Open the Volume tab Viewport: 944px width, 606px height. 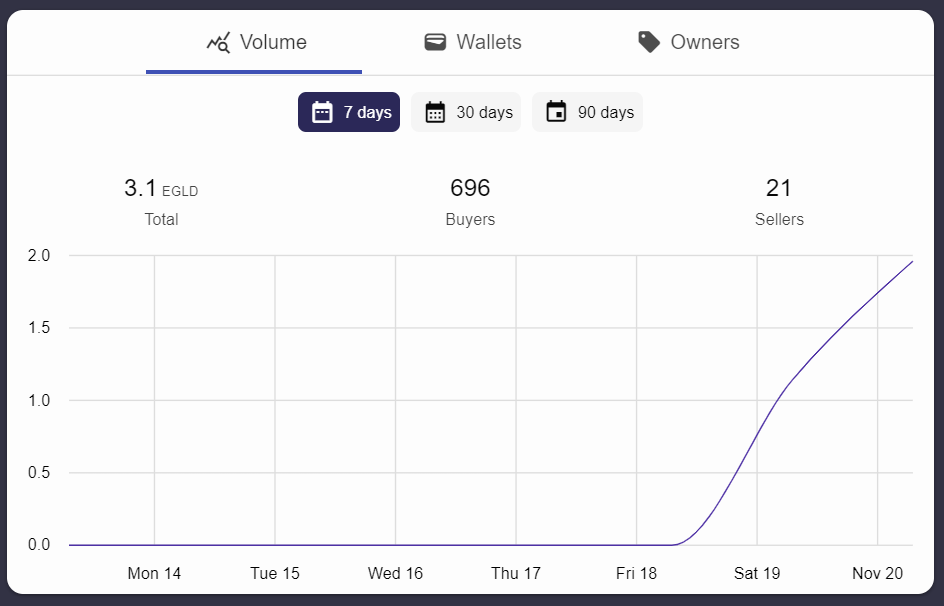(x=253, y=42)
